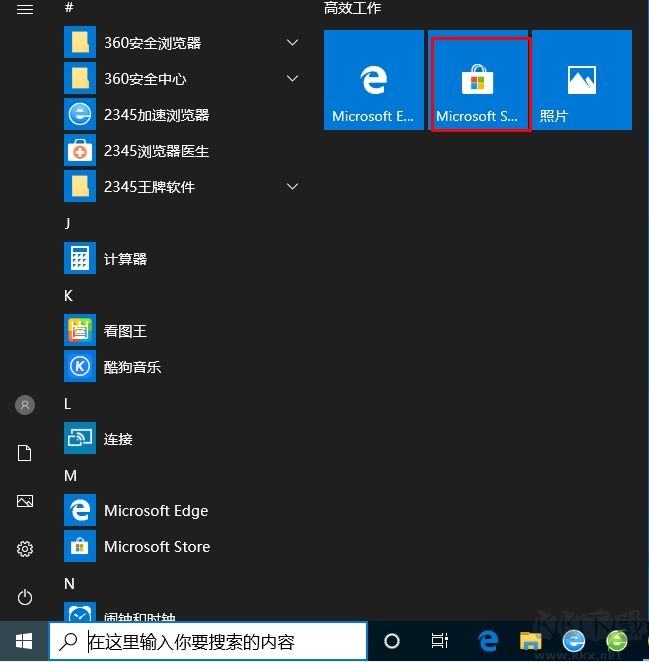Launch Microsoft Edge from app list icon

80,510
